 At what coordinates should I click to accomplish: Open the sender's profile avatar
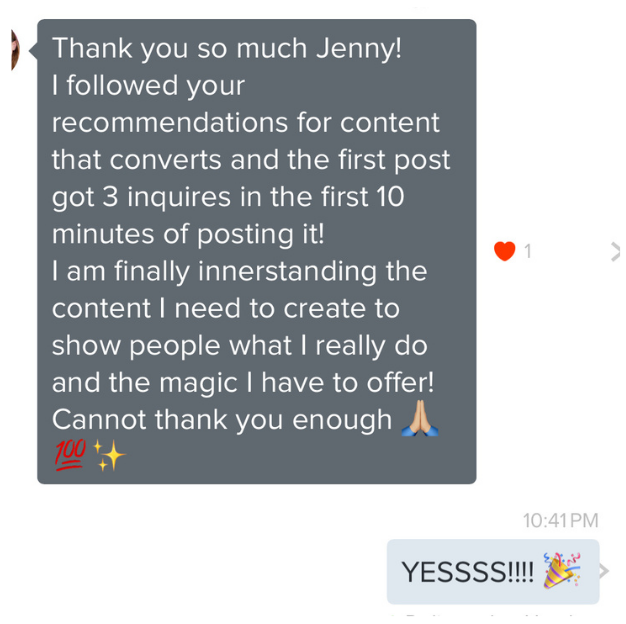(x=15, y=50)
